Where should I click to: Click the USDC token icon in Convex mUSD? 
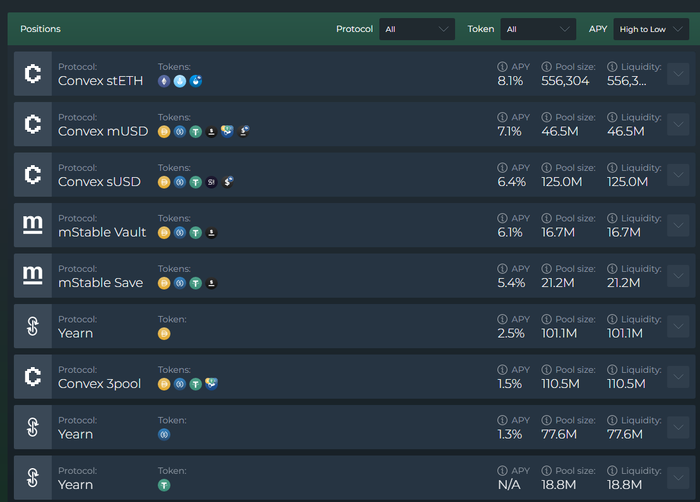point(180,132)
